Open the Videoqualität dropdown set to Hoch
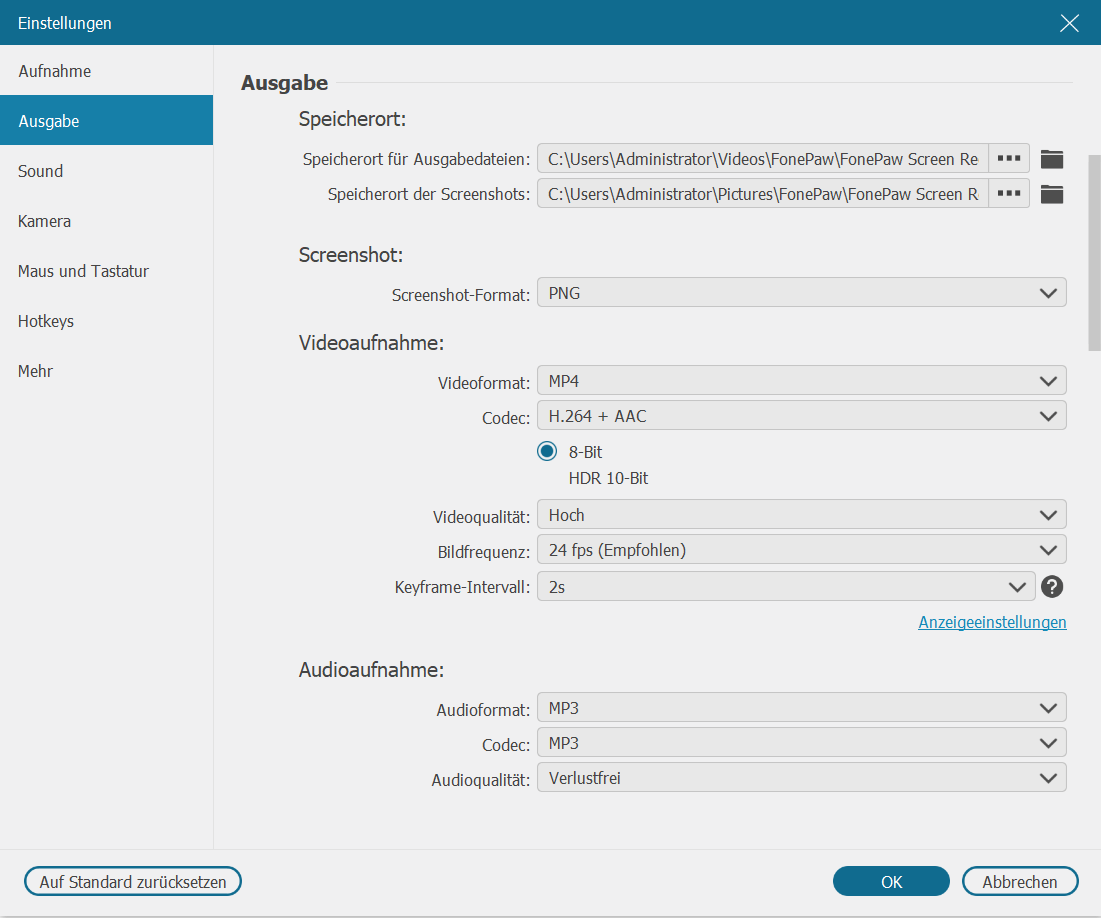 pos(801,515)
